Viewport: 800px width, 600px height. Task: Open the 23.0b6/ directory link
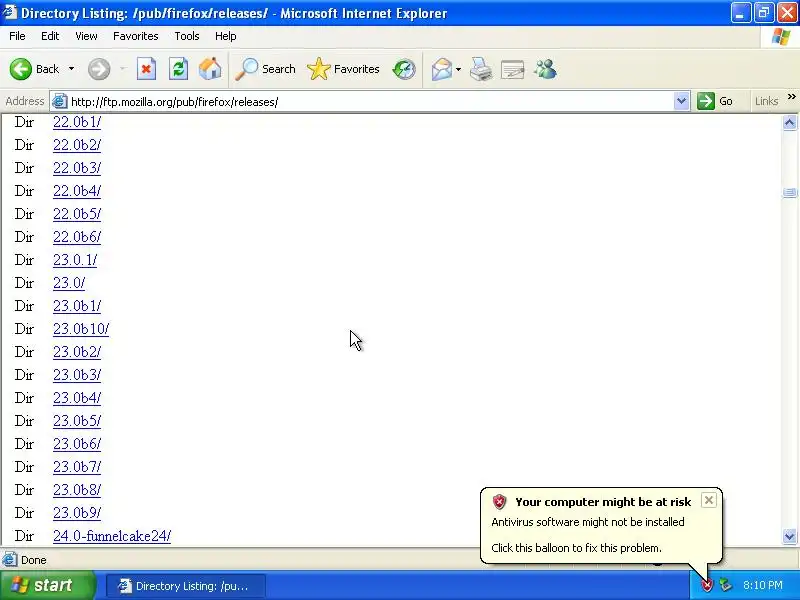[x=77, y=443]
